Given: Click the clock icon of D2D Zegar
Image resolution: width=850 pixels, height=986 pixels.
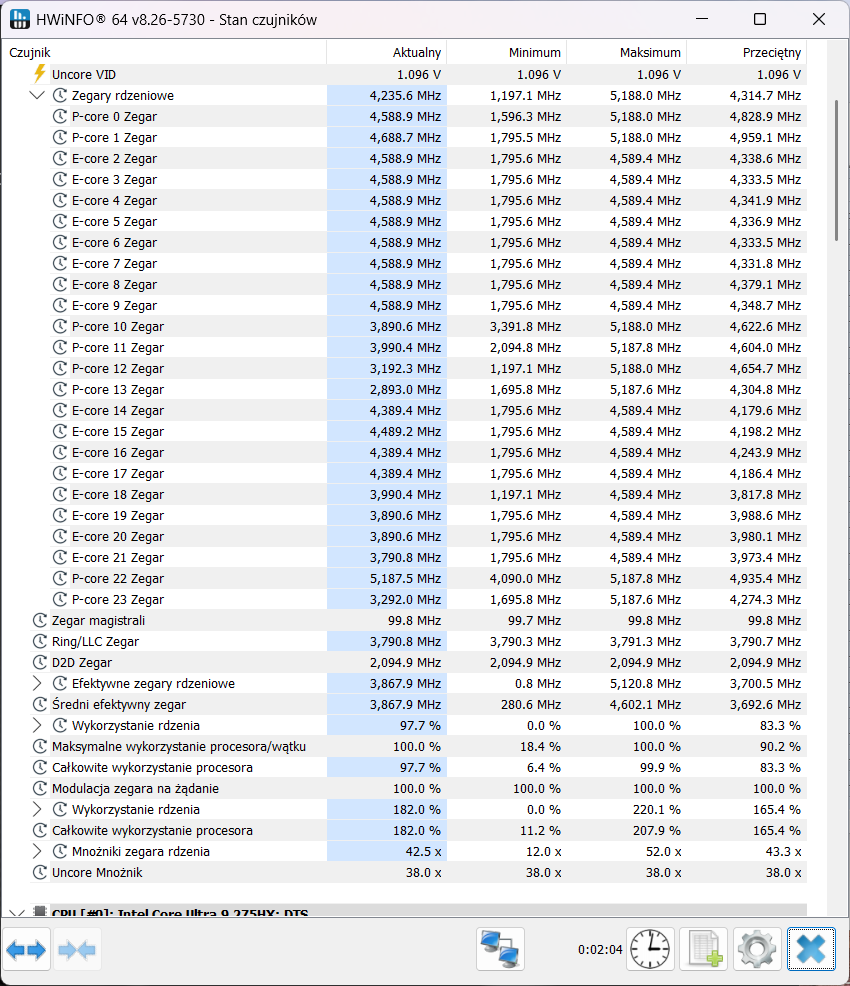Looking at the screenshot, I should tap(40, 662).
